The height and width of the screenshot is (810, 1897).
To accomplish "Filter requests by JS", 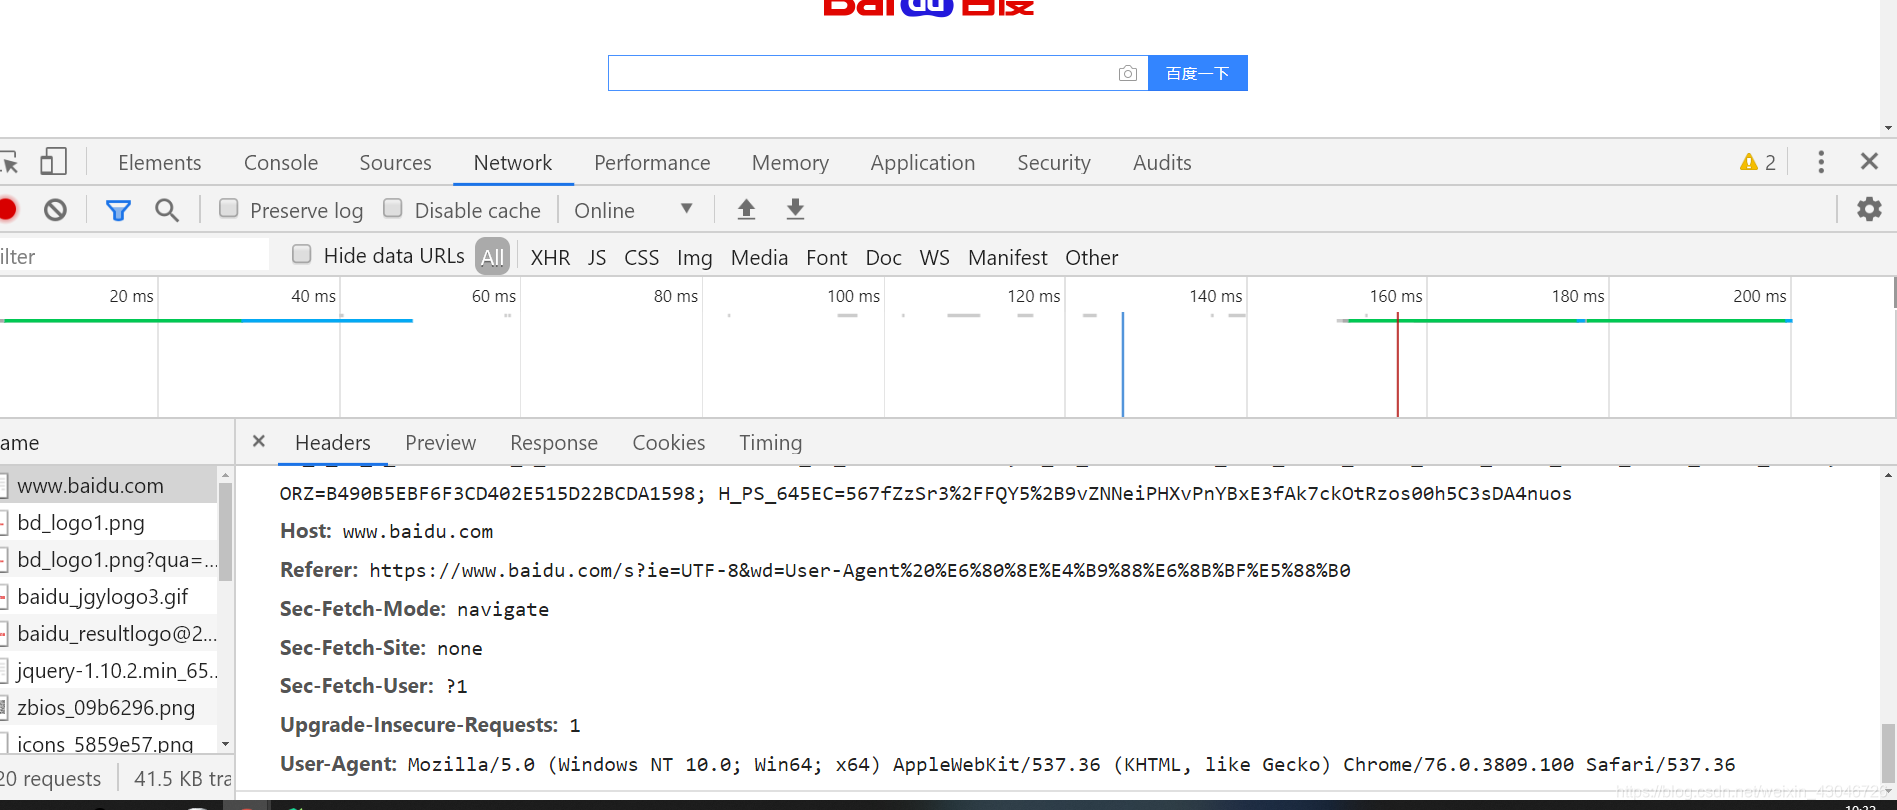I will pyautogui.click(x=597, y=258).
